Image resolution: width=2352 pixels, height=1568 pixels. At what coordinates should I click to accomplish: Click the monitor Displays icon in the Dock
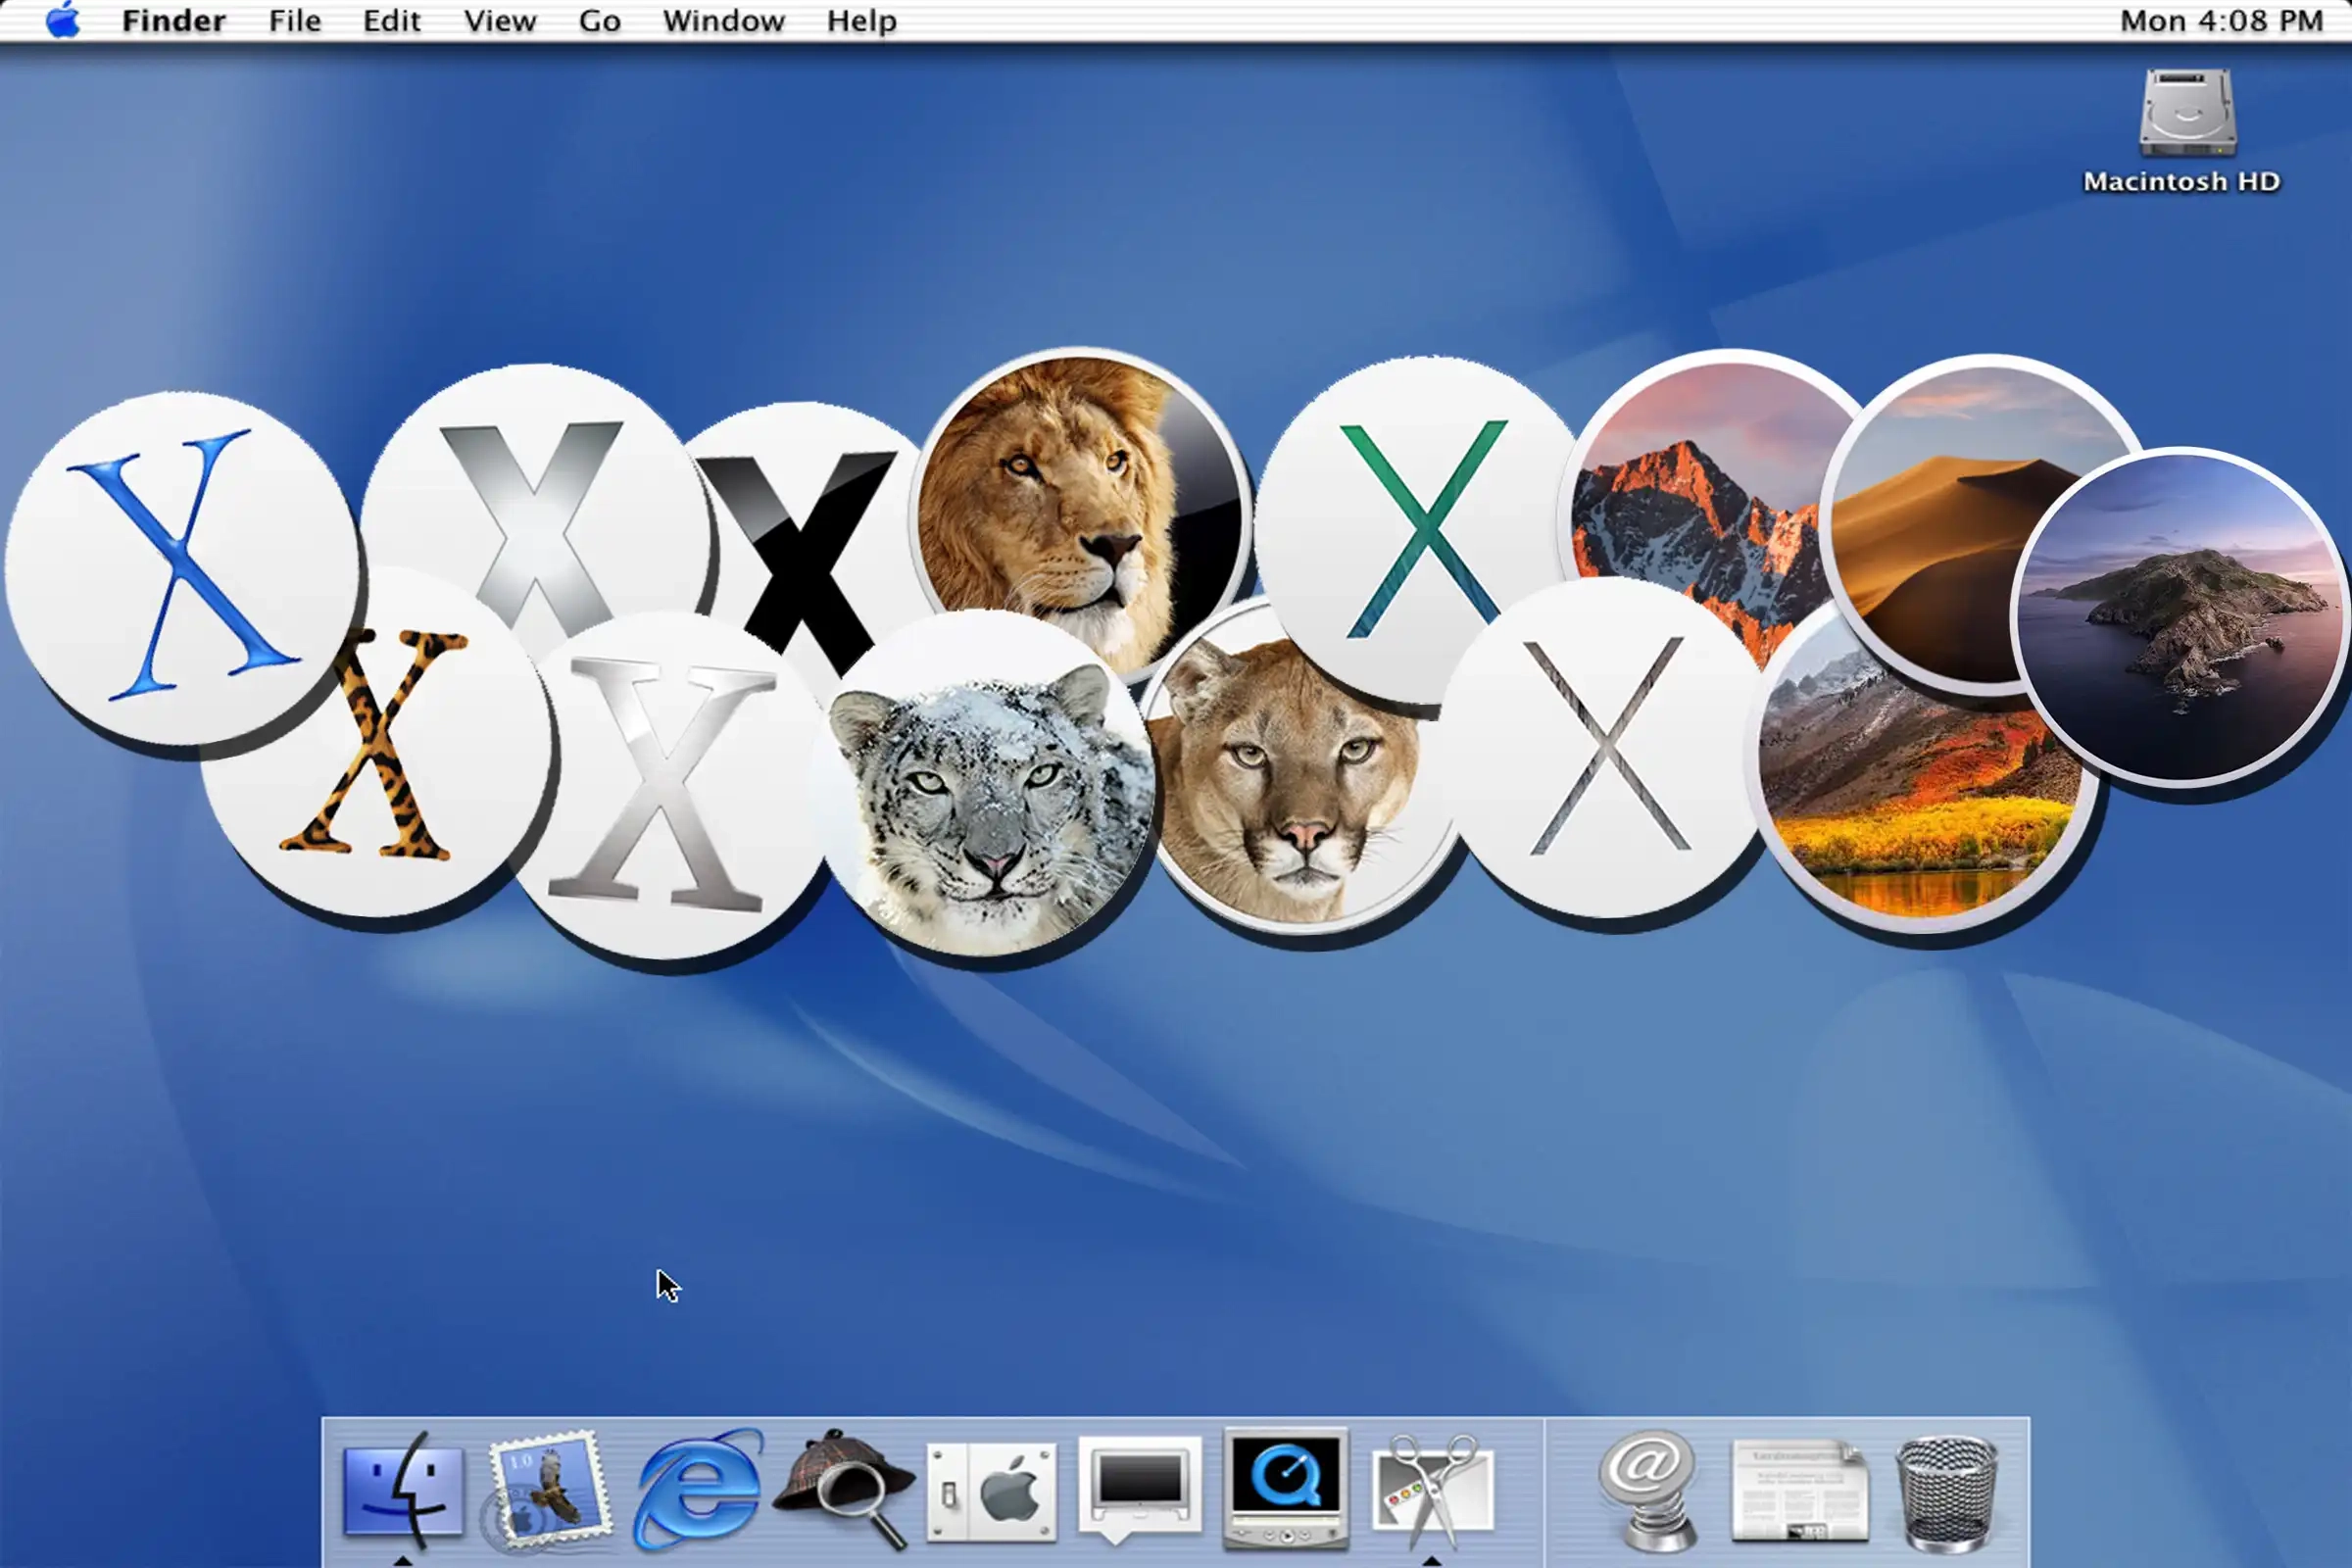coord(1140,1490)
